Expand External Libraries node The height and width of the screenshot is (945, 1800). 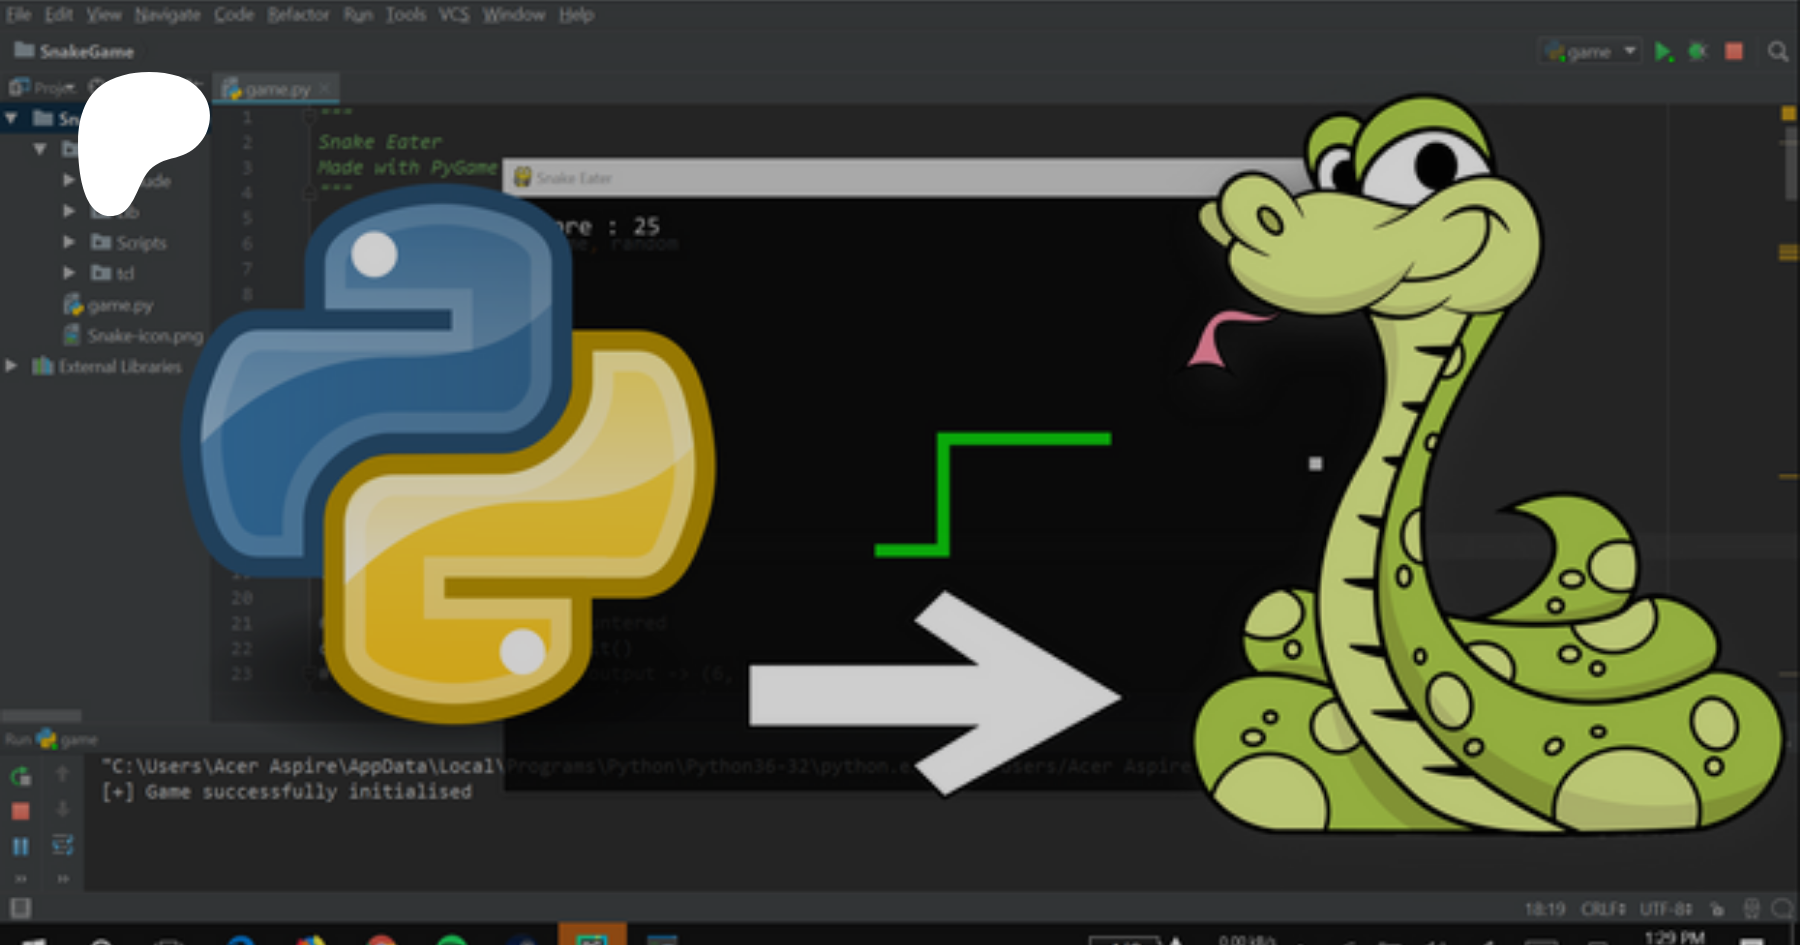coord(11,366)
